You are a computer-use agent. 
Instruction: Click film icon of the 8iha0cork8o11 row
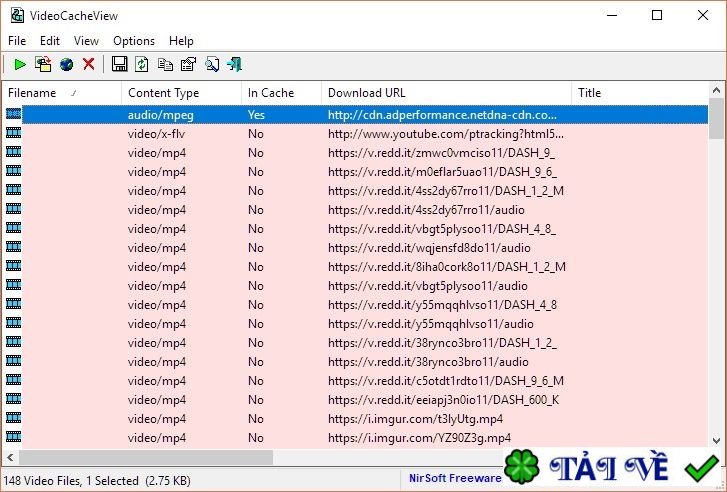tap(13, 266)
